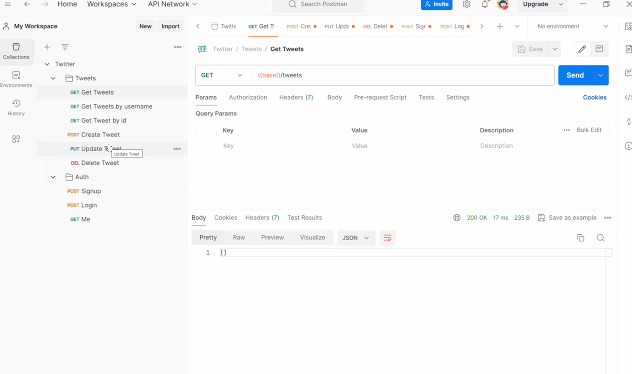Open the Upgrade dropdown arrow

561,4
